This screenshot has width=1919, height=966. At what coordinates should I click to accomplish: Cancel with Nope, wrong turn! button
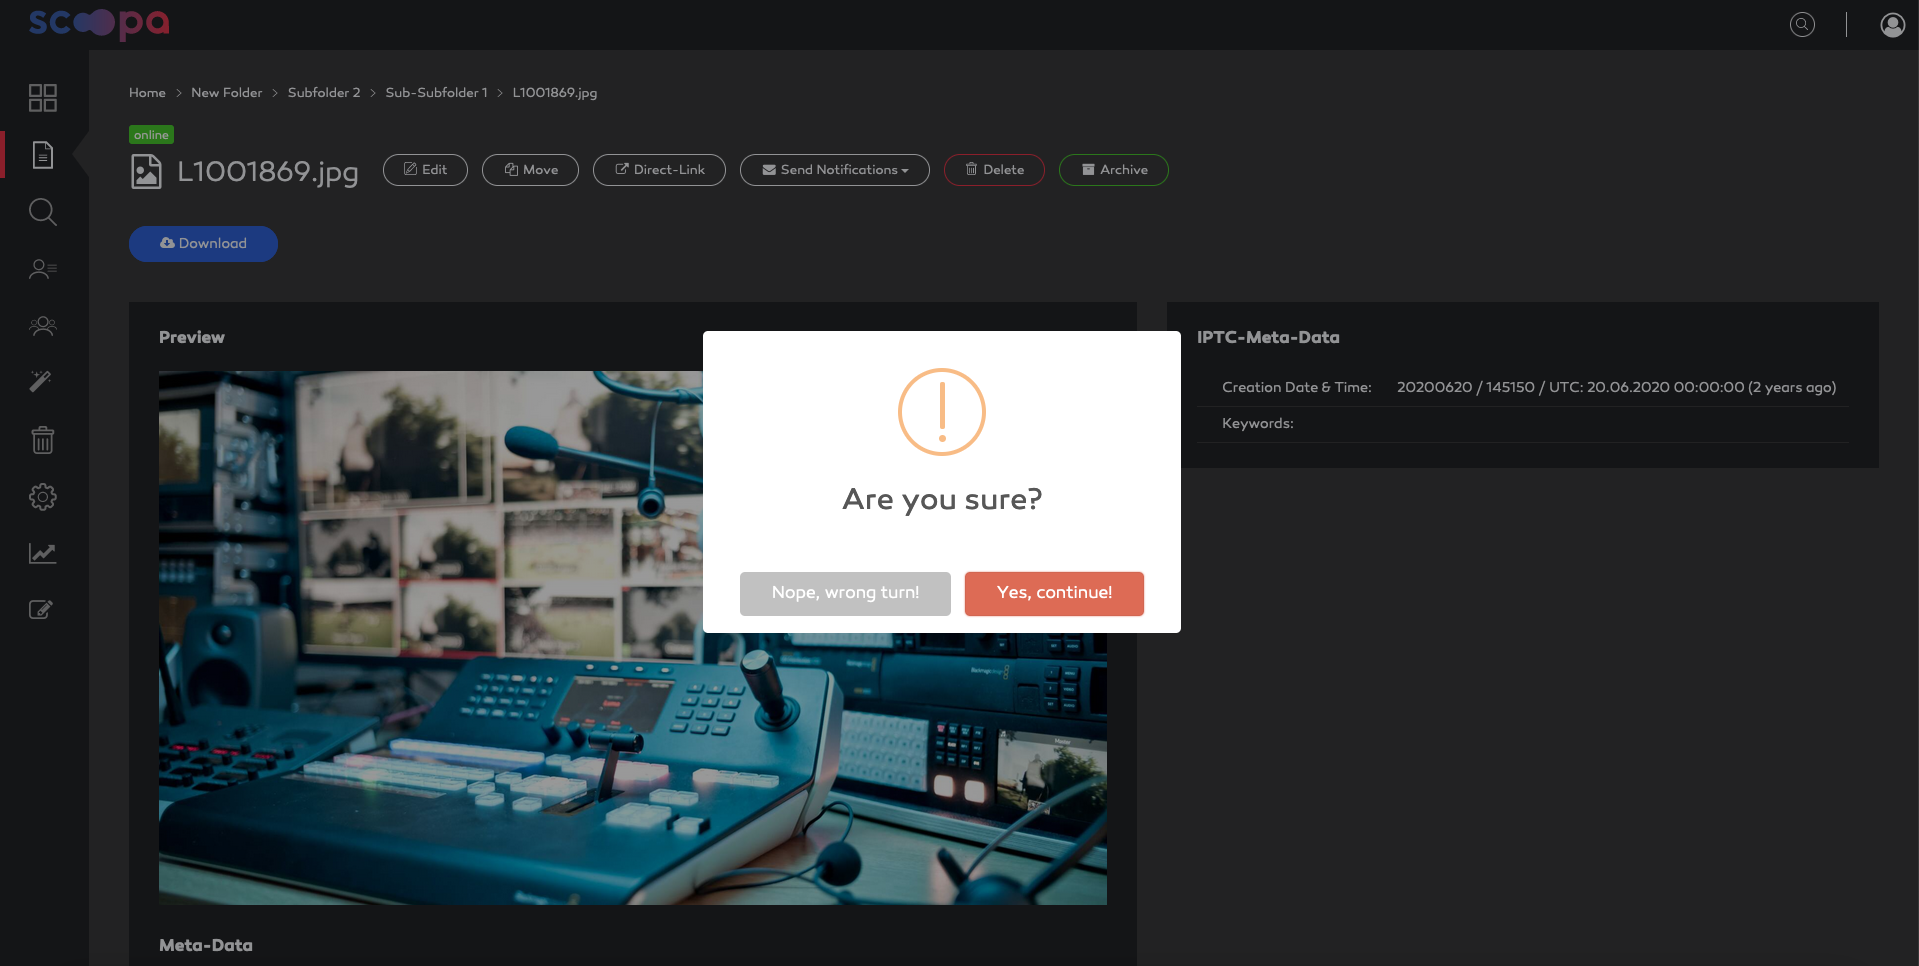[x=845, y=593]
